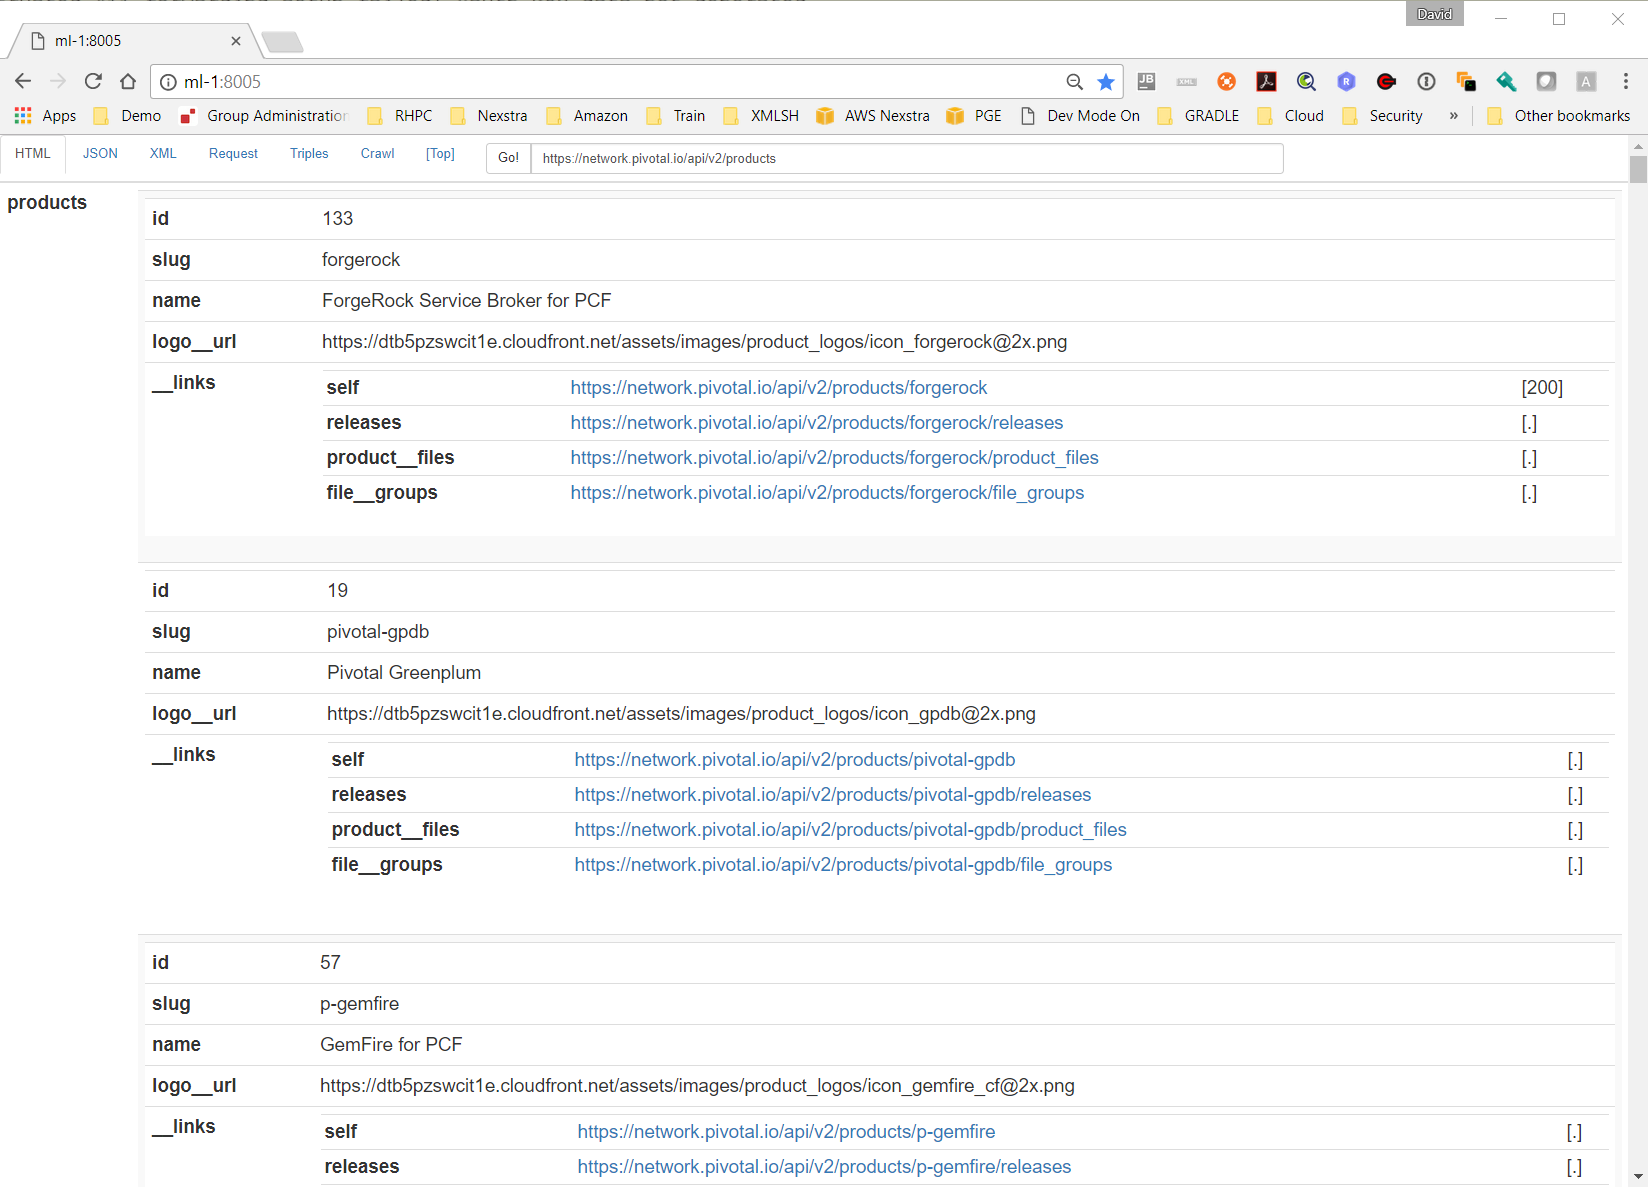Click the orange terminal windows extension

click(x=1466, y=82)
